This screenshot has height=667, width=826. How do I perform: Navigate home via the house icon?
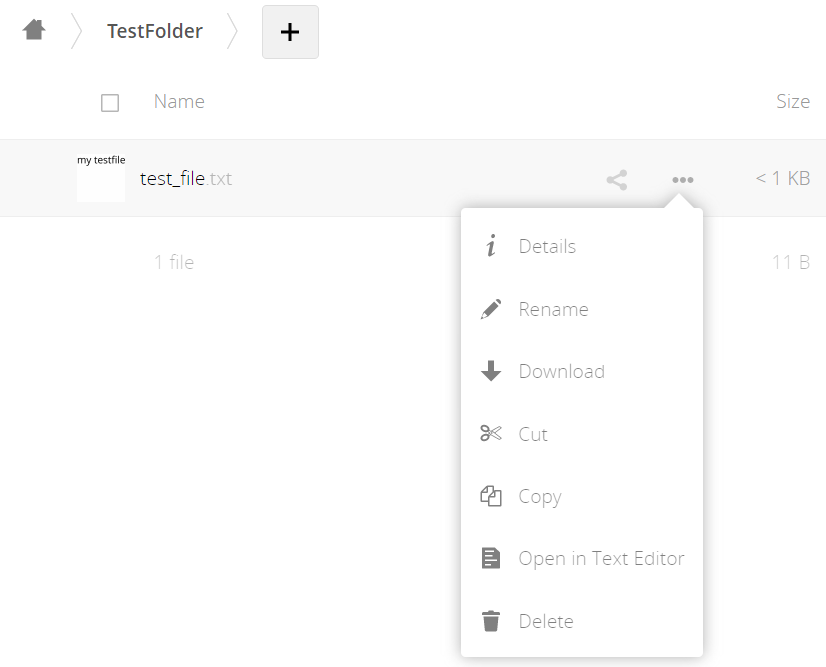pyautogui.click(x=34, y=30)
